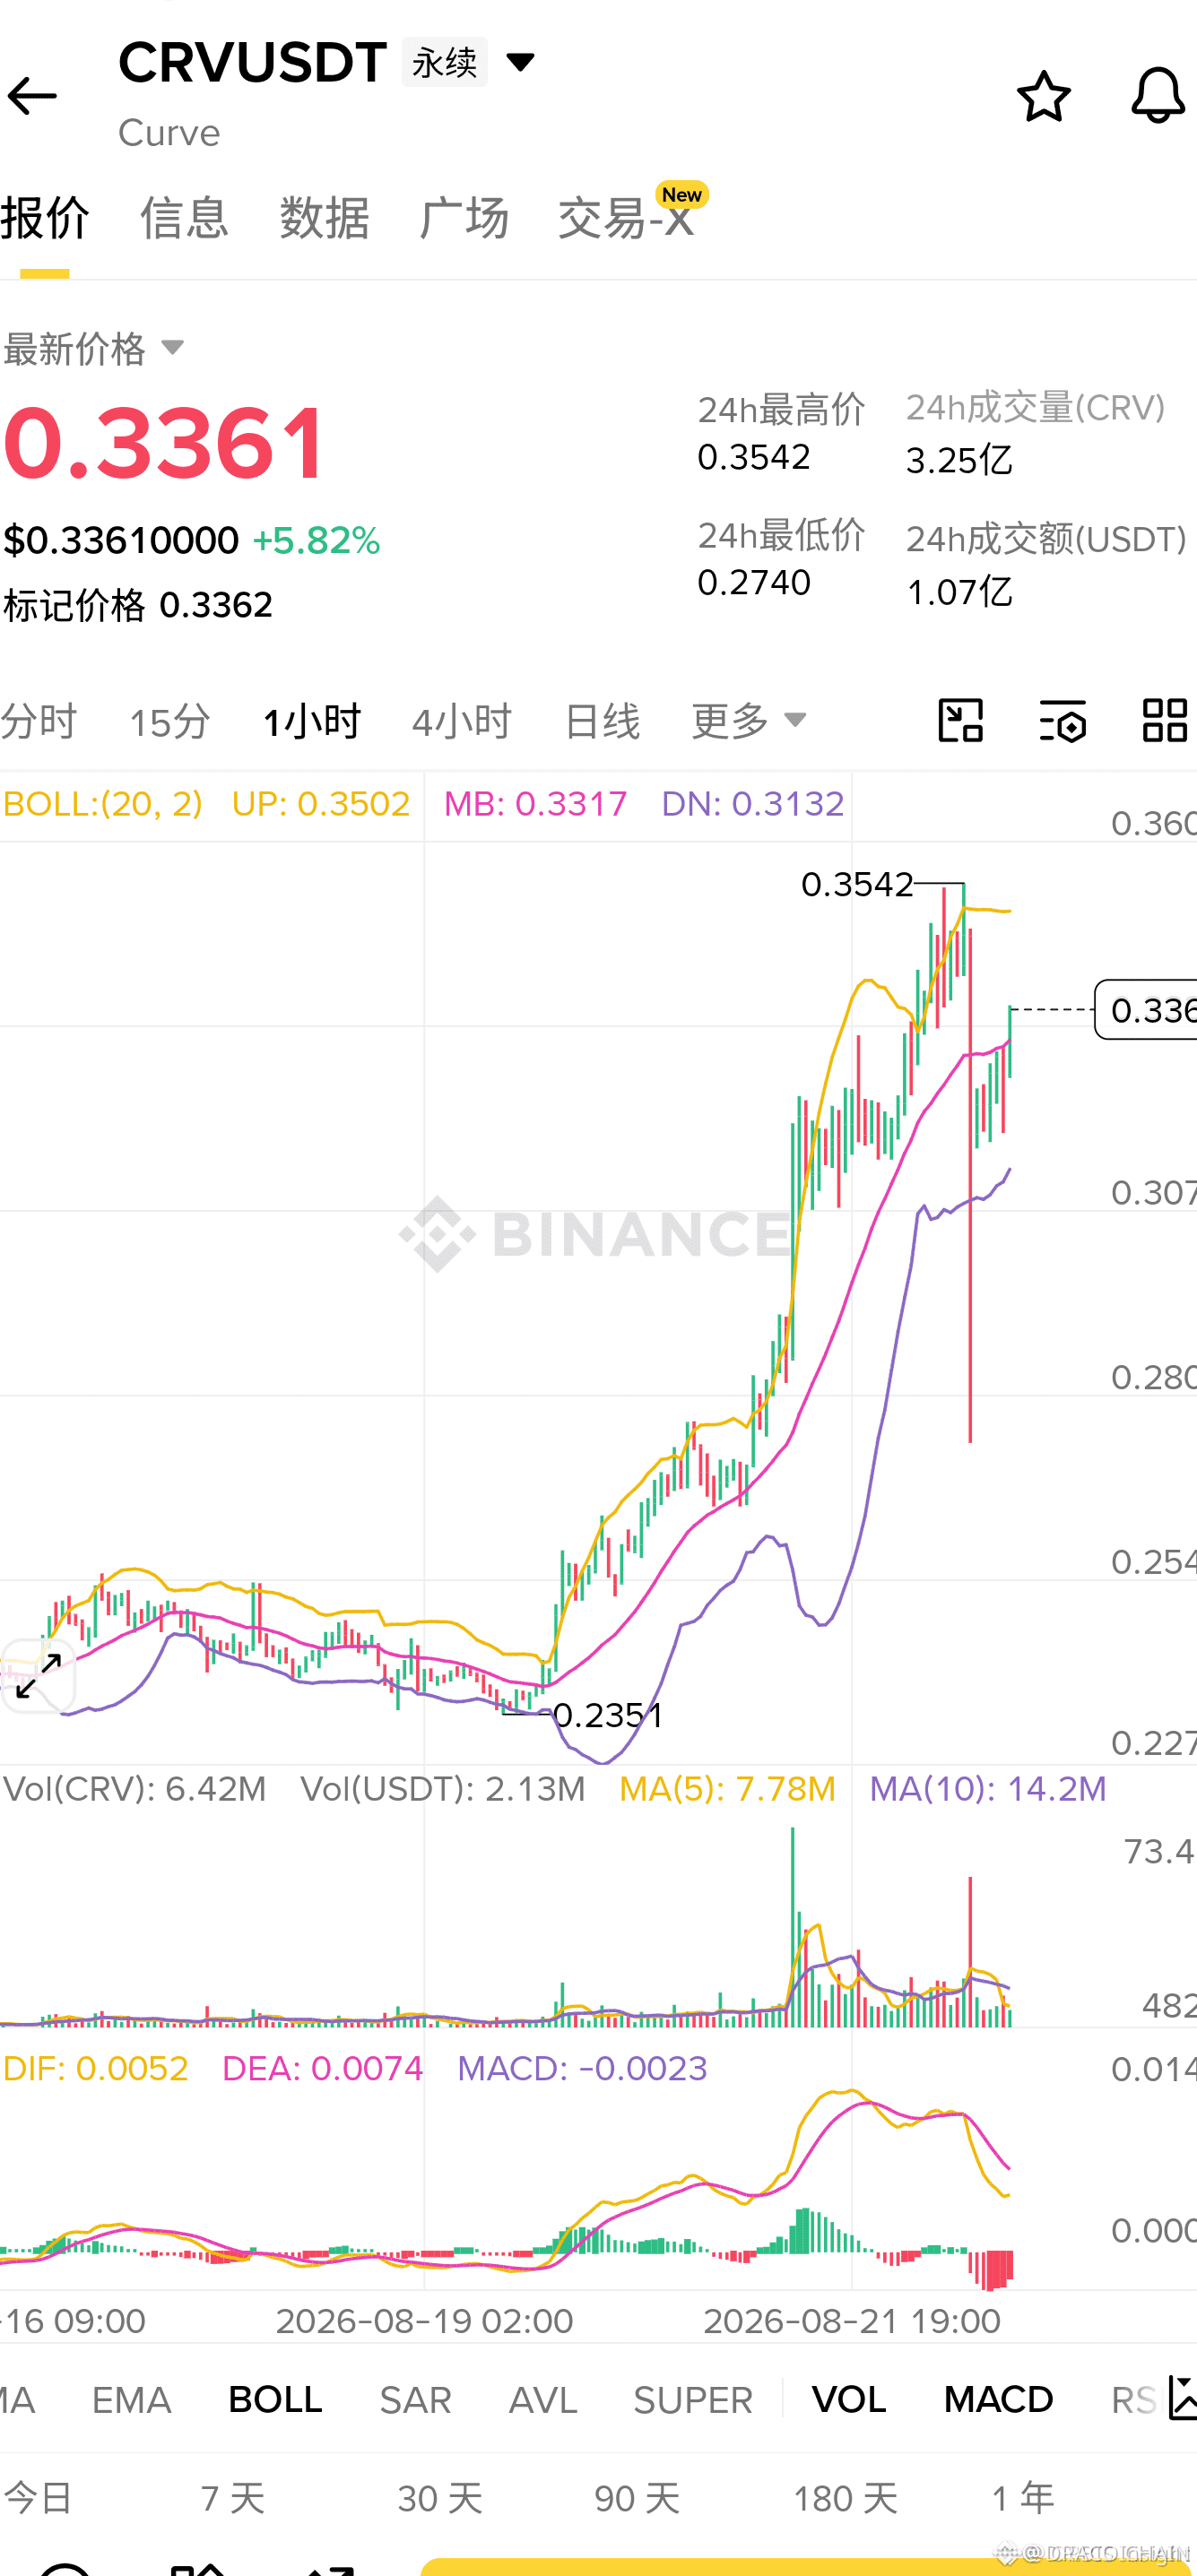Viewport: 1197px width, 2576px height.
Task: Toggle the VOL sub-indicator
Action: (x=848, y=2399)
